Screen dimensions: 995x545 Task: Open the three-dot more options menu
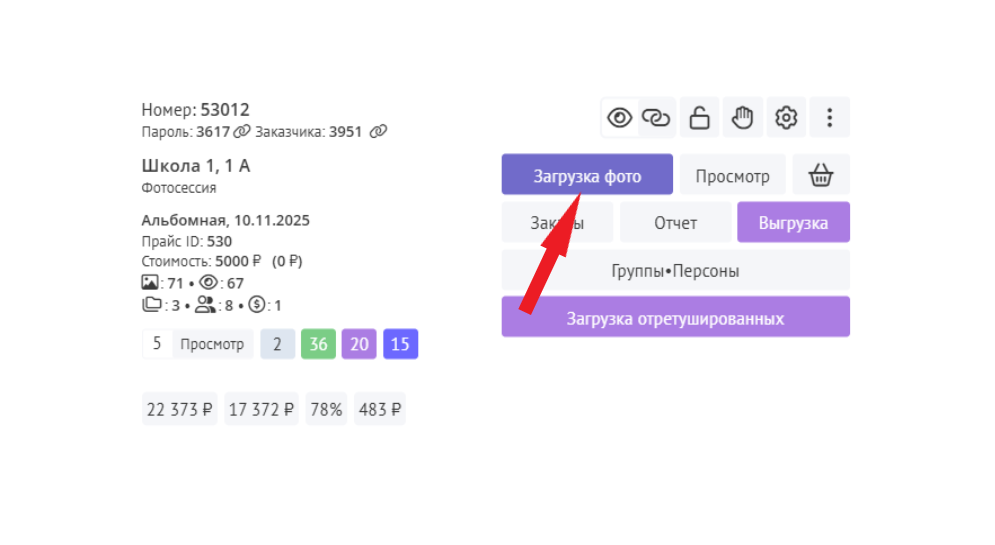click(829, 118)
